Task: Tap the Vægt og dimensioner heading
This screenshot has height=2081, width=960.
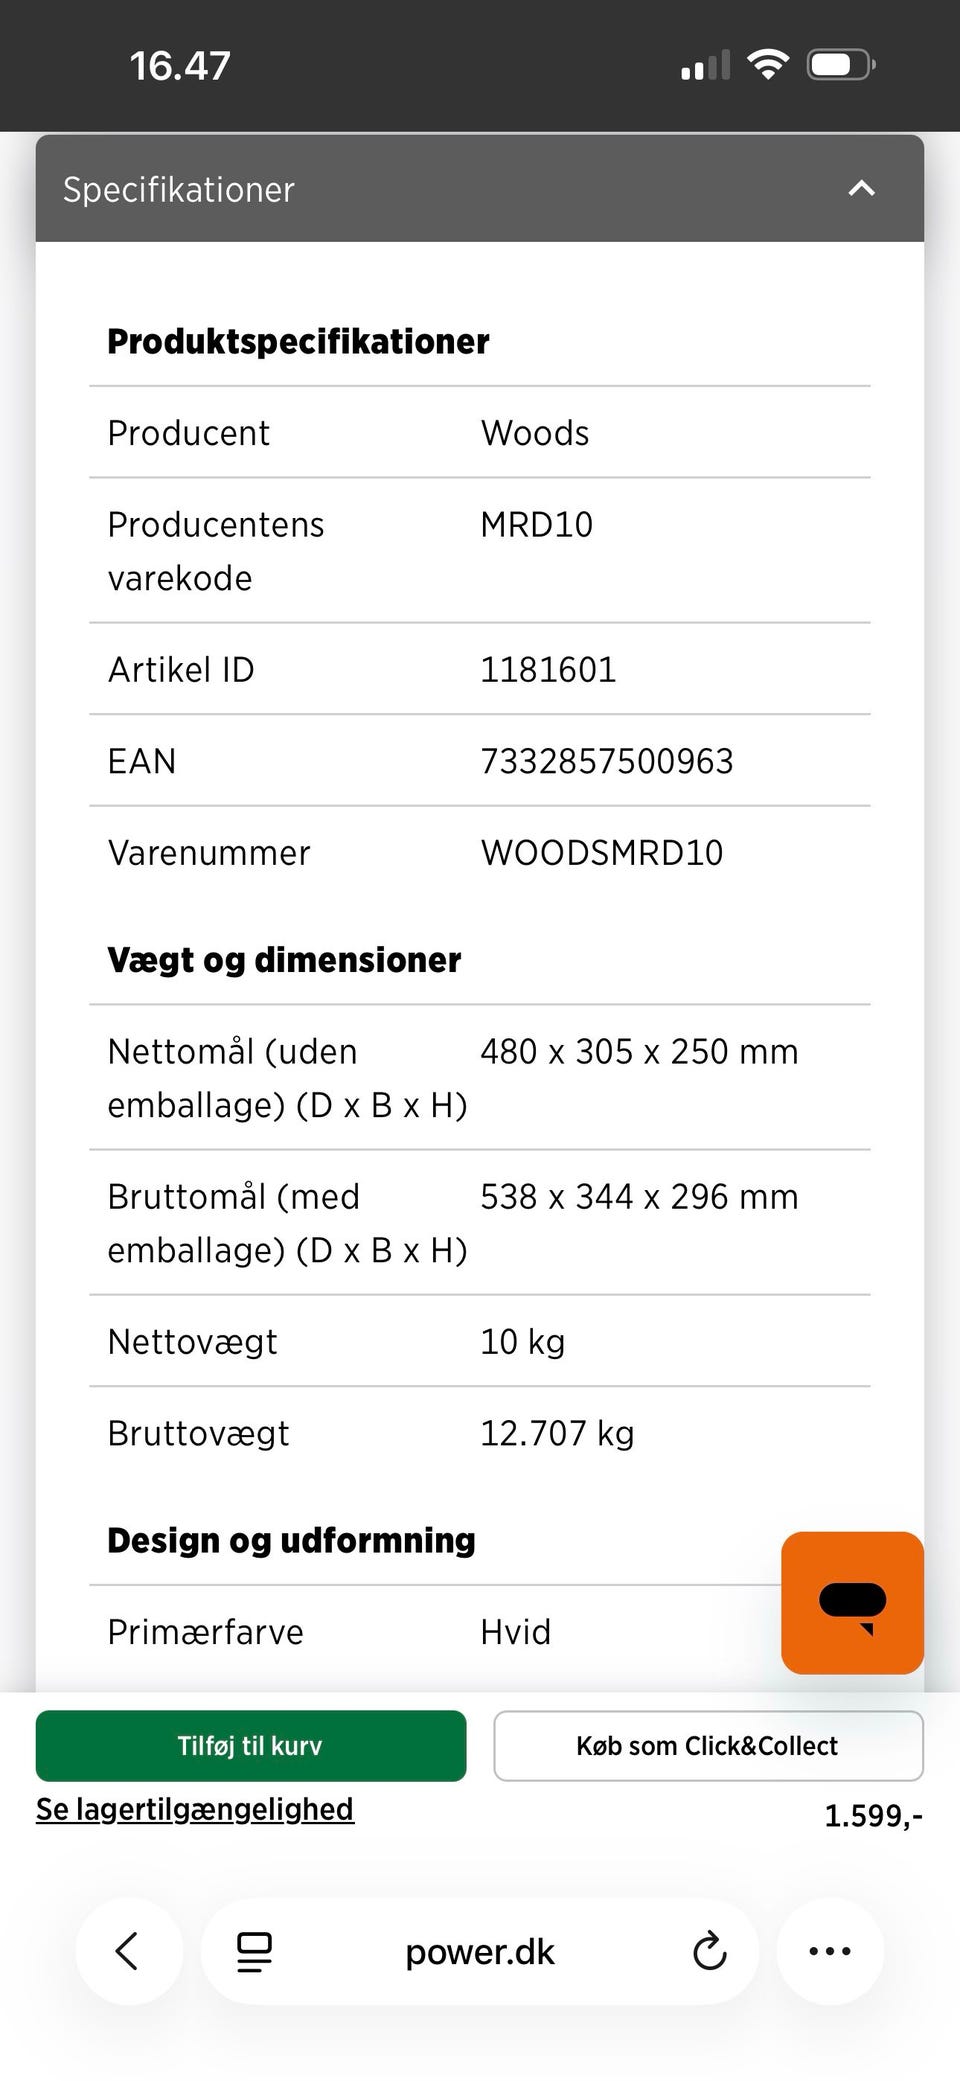Action: click(x=284, y=959)
